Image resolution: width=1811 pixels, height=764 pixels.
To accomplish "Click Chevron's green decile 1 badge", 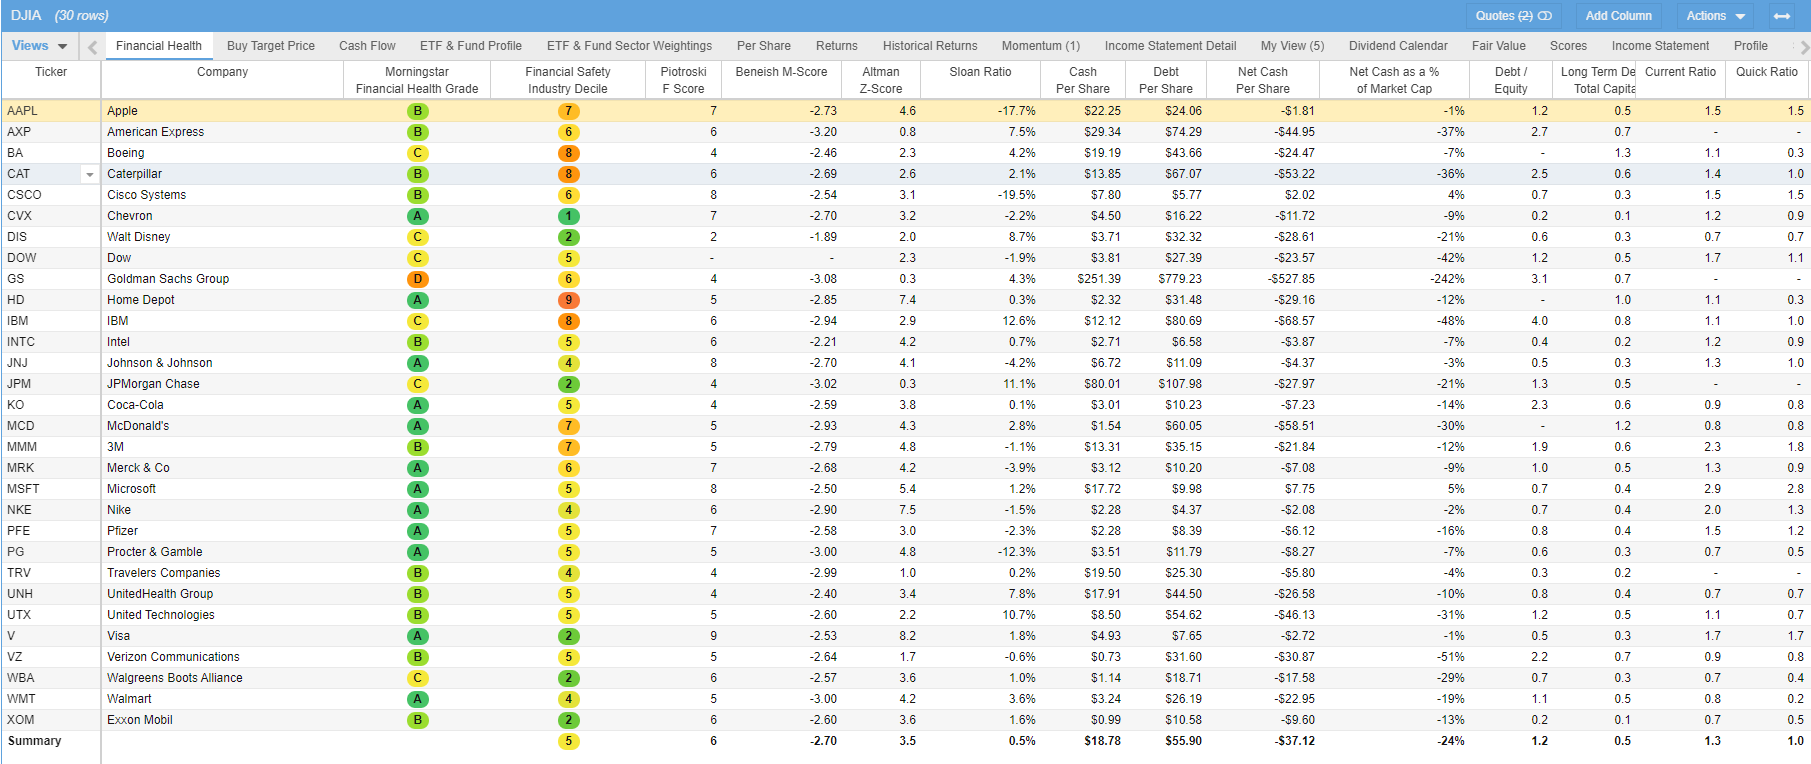I will 568,216.
